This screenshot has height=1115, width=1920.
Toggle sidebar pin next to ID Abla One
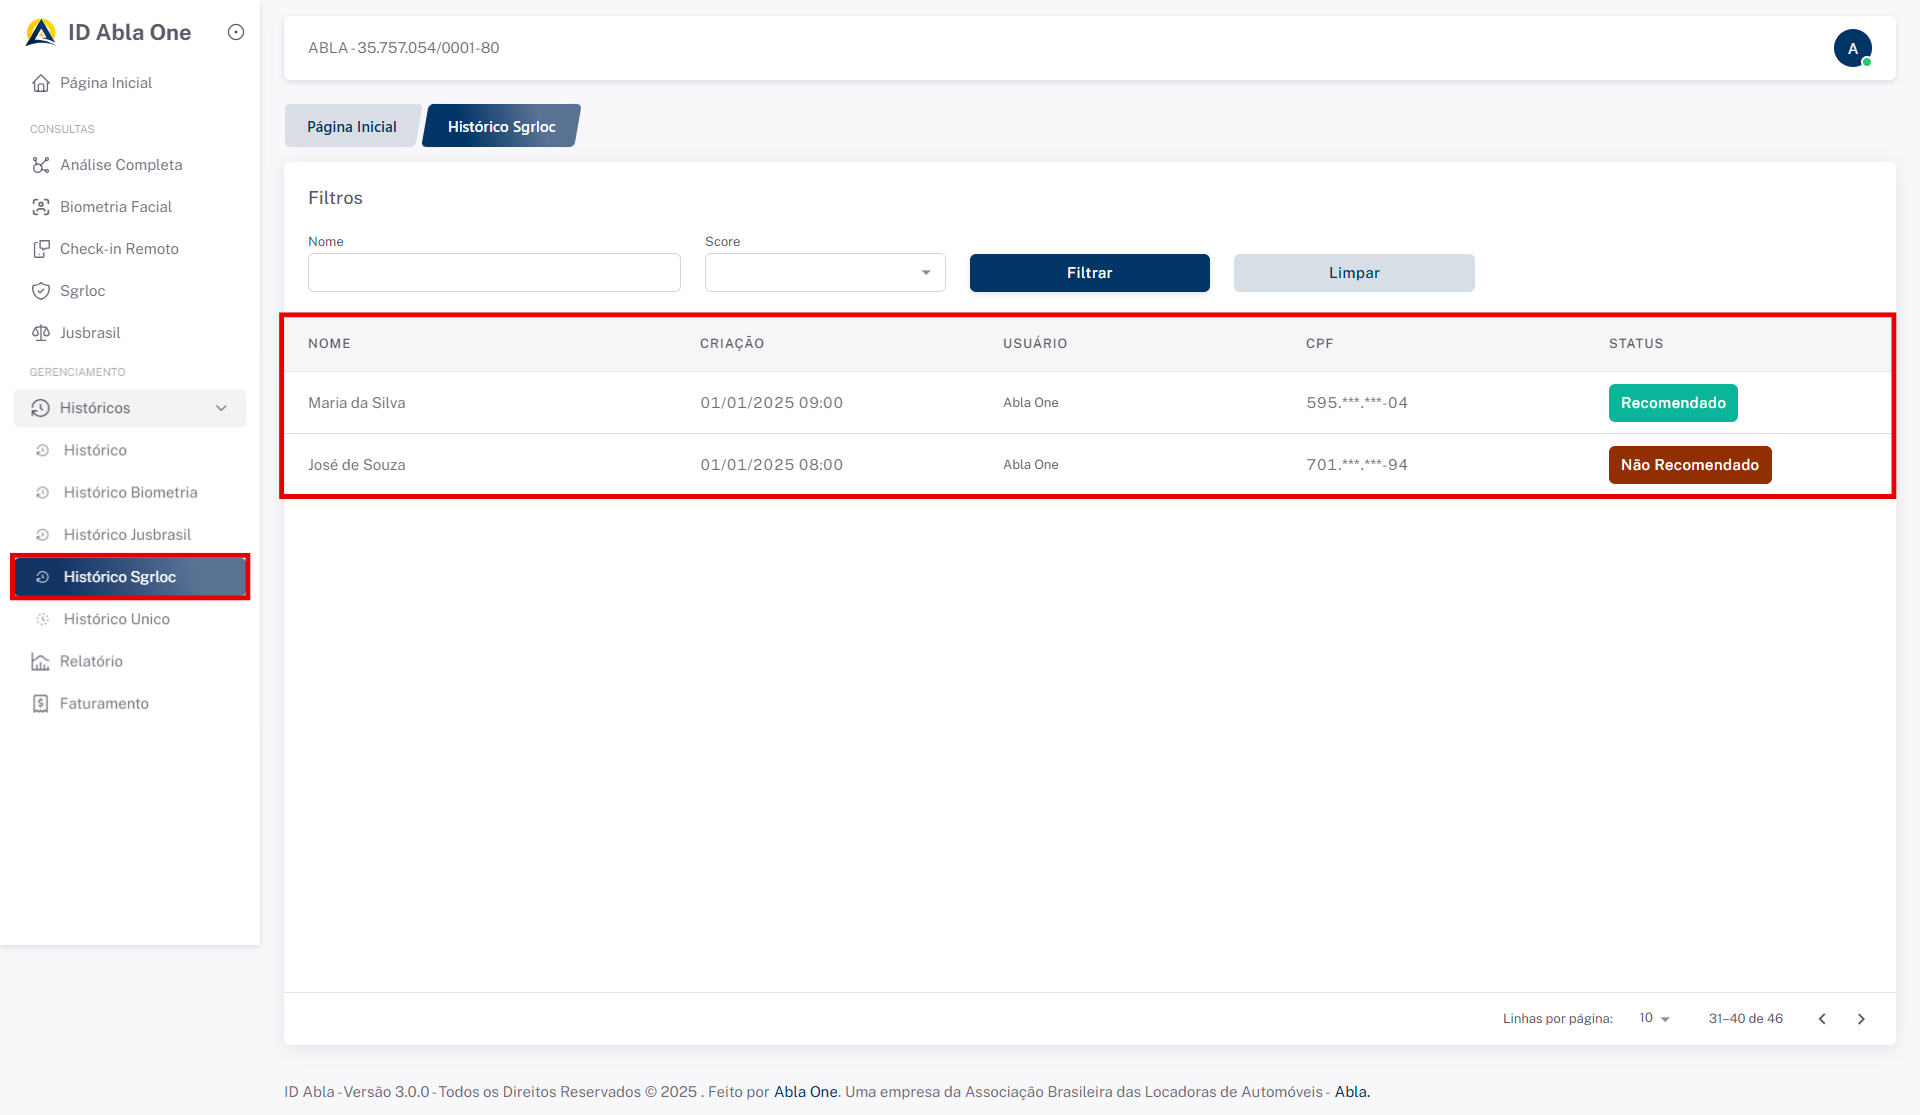(236, 32)
